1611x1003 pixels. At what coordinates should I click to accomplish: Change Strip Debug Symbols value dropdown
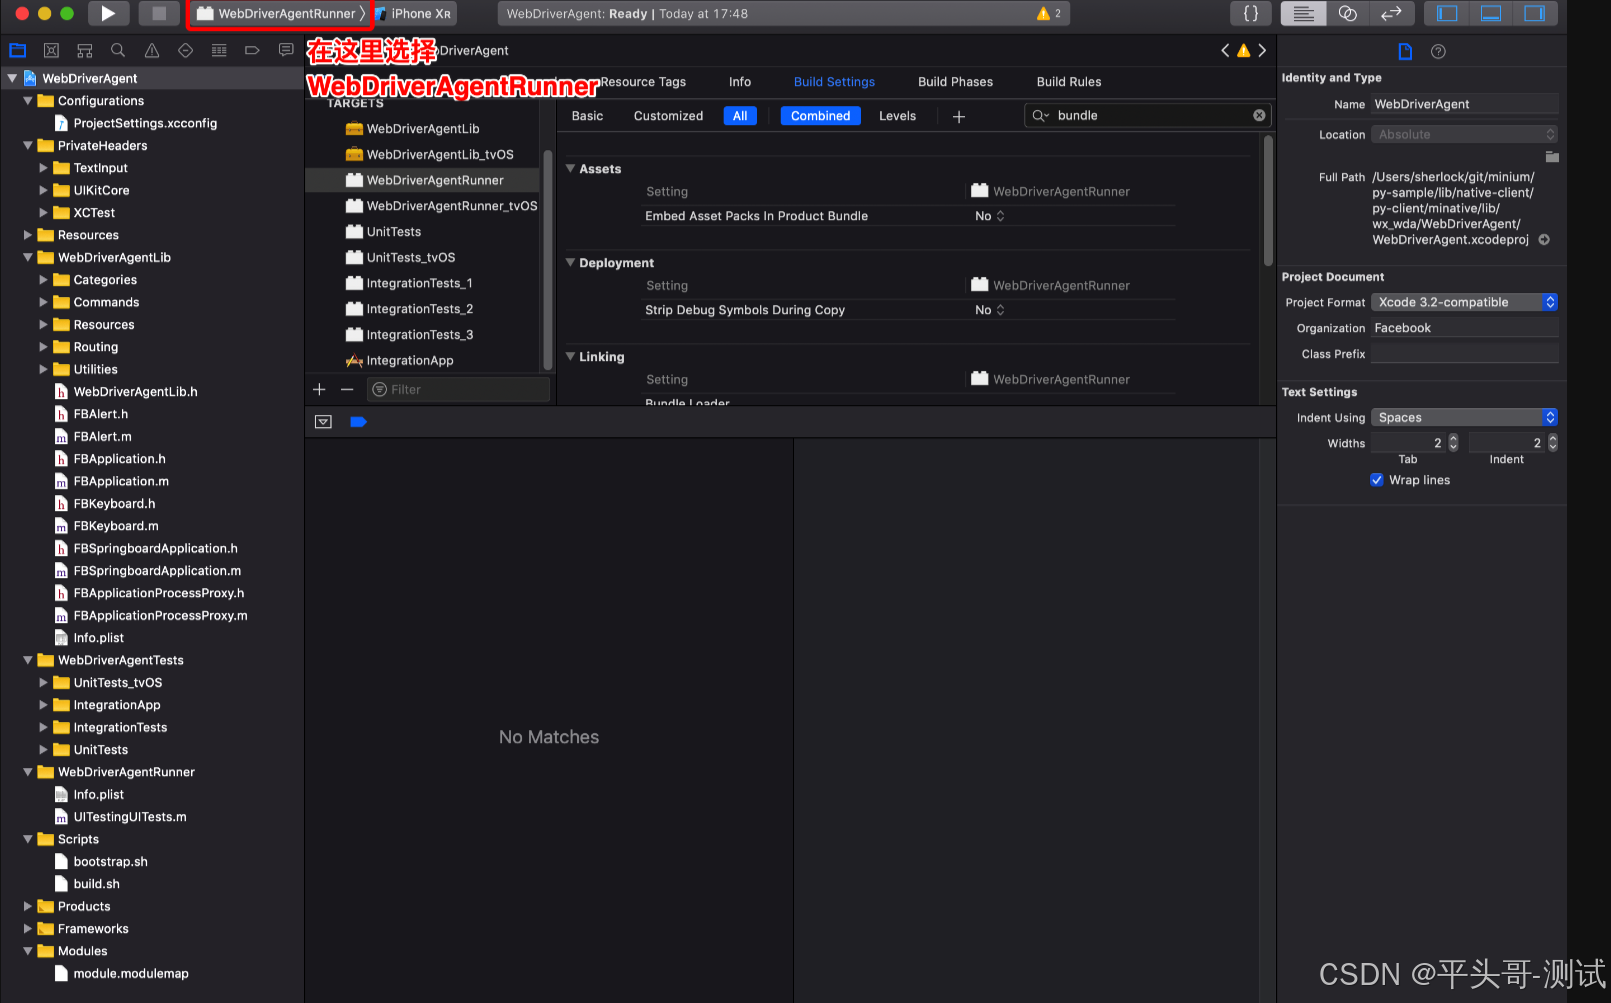point(990,310)
